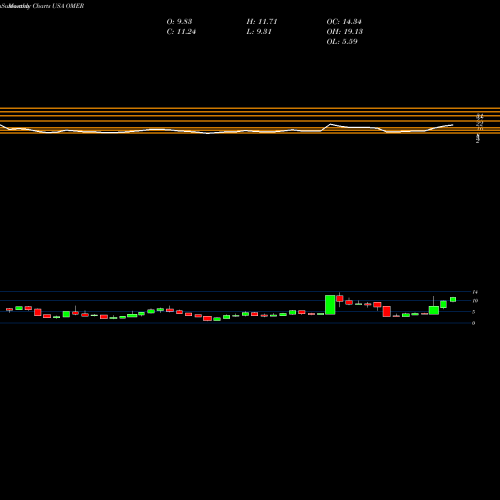Click the price axis label 10

475,301
